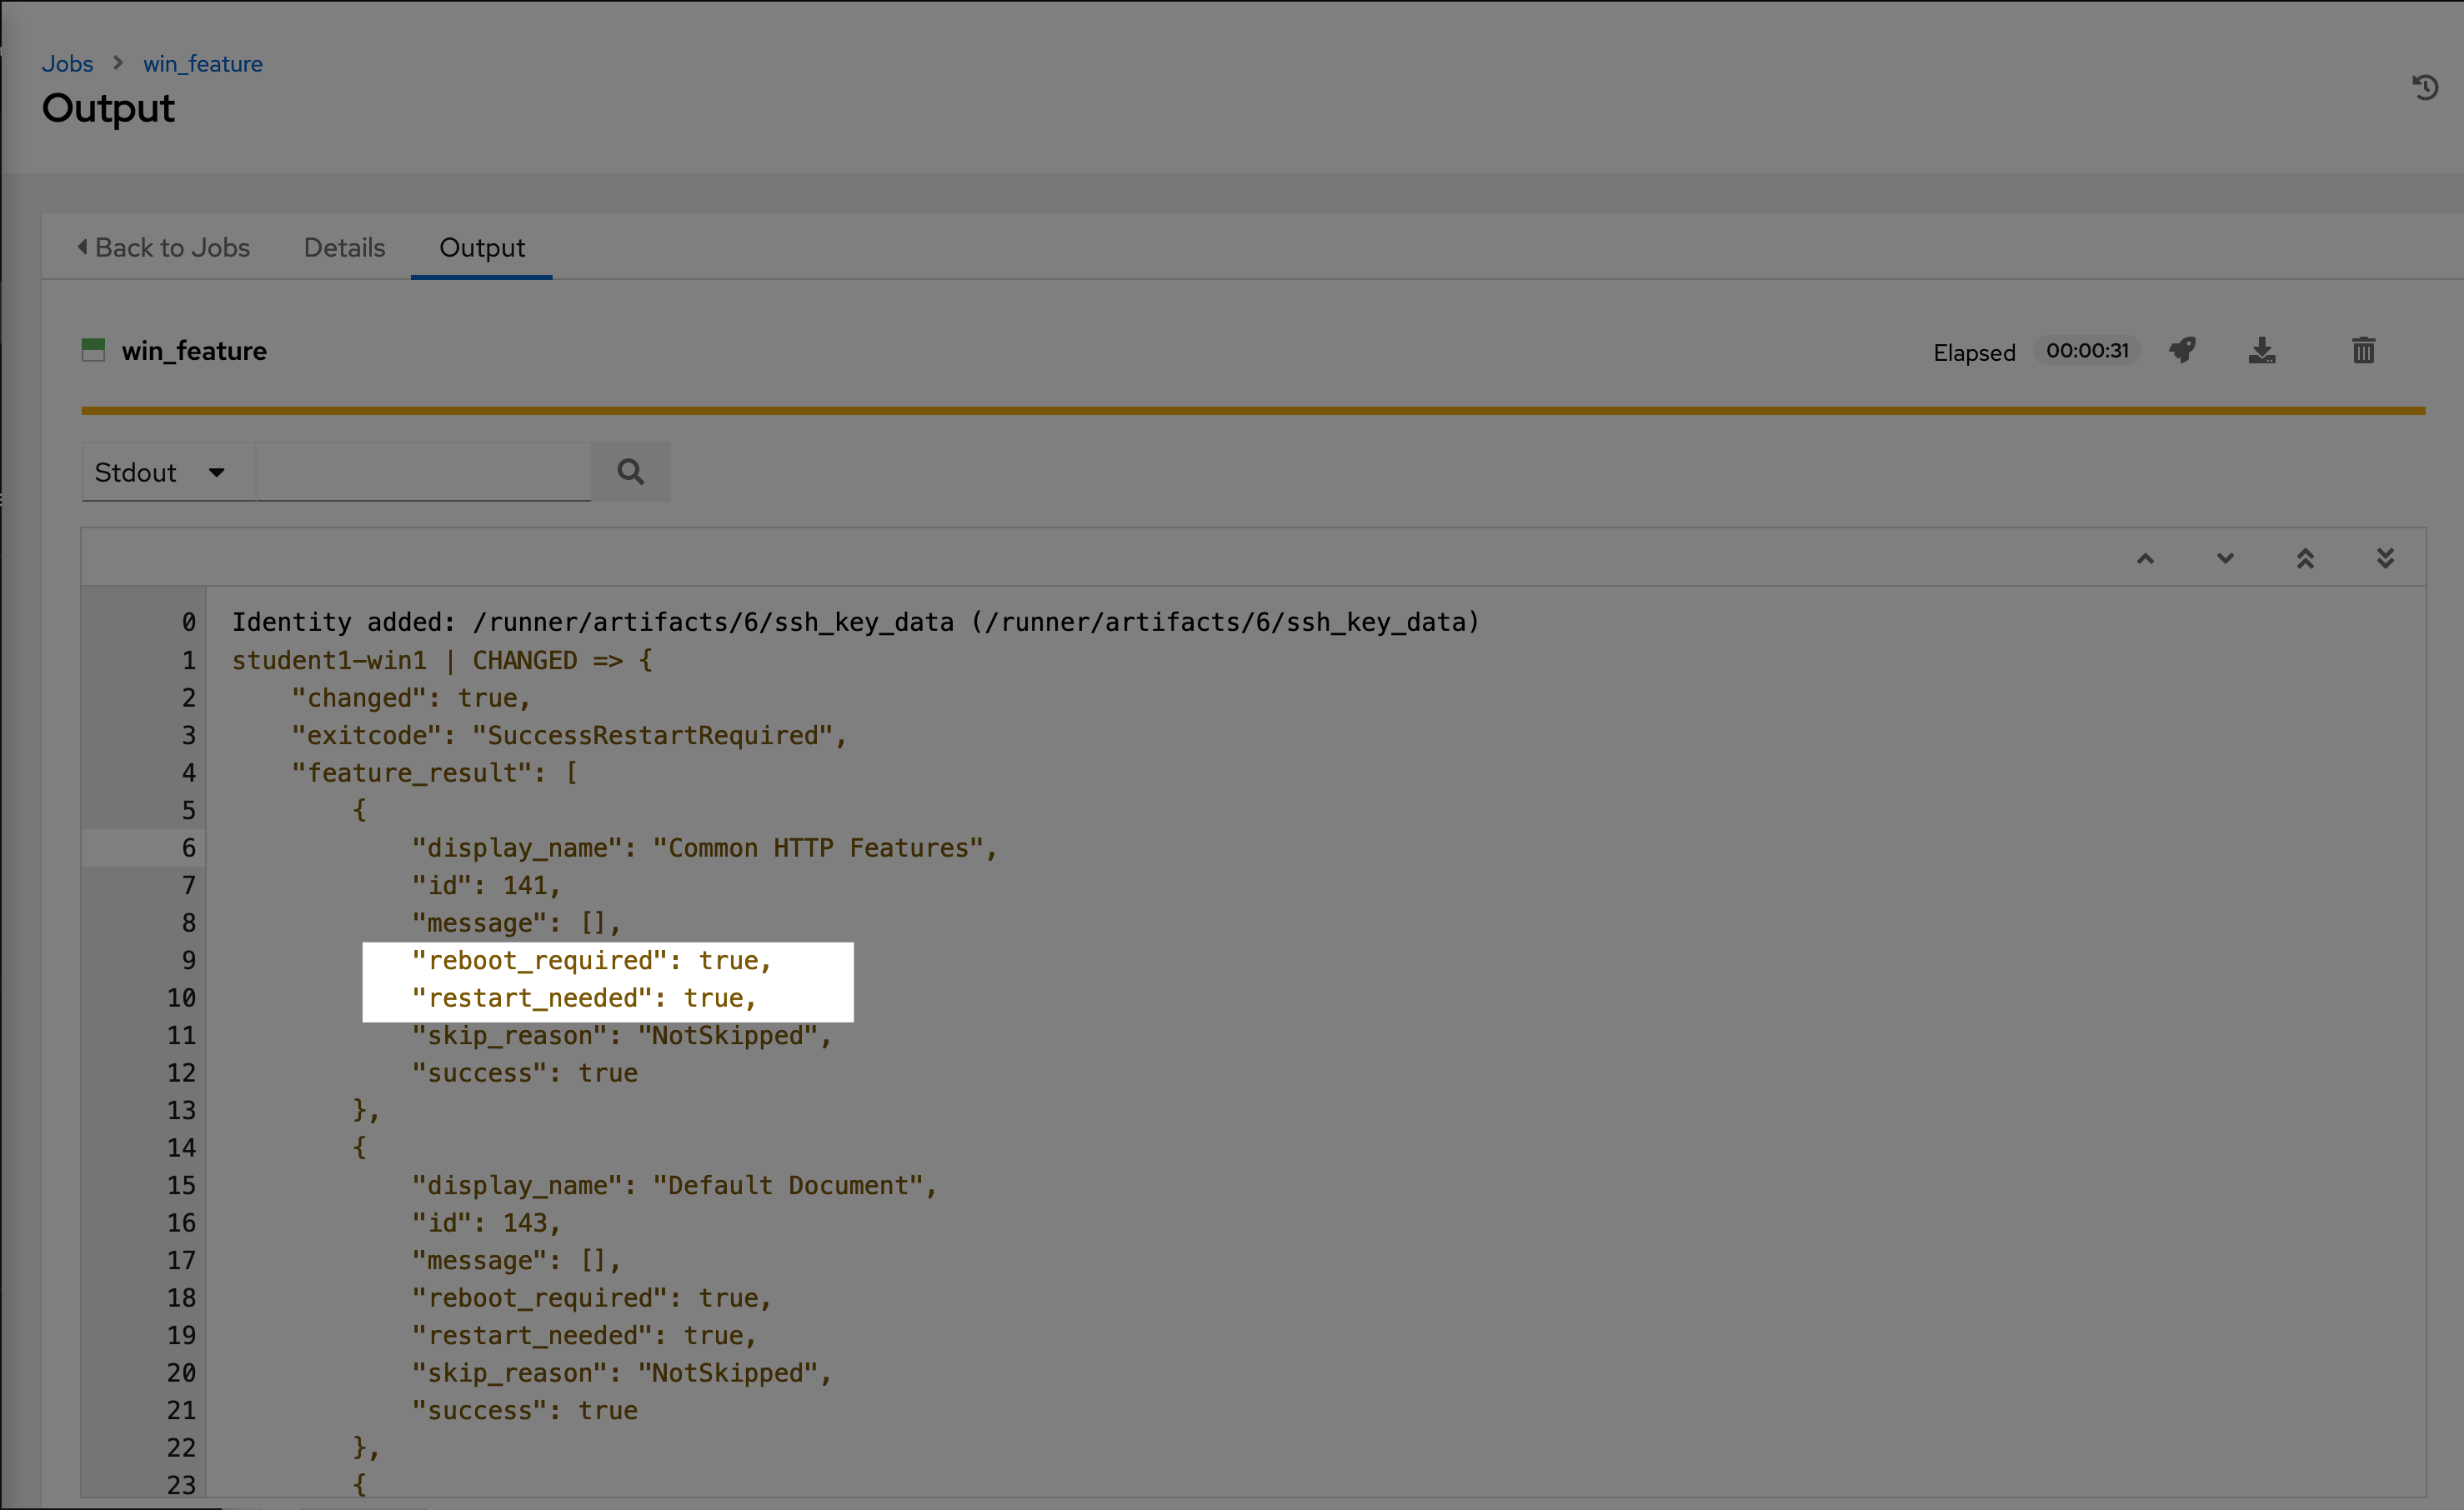
Task: Relaunch the job using the rocket icon
Action: tap(2182, 350)
